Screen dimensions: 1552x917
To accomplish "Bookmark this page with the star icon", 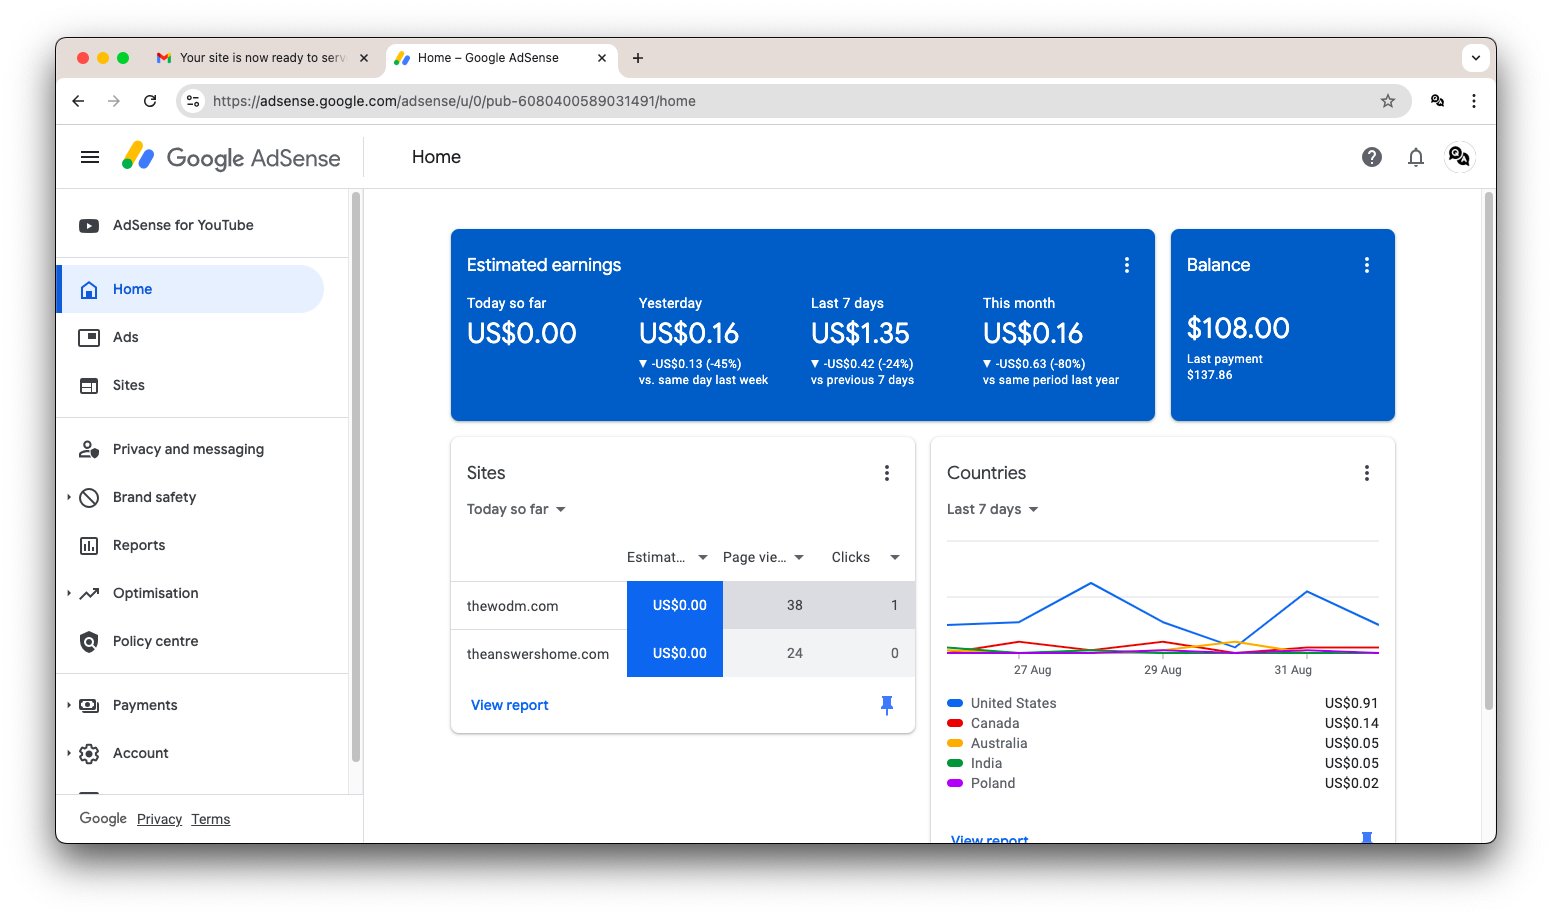I will [1388, 101].
